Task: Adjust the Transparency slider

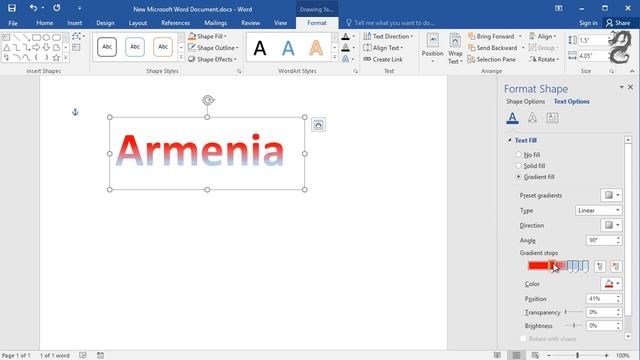Action: click(574, 312)
